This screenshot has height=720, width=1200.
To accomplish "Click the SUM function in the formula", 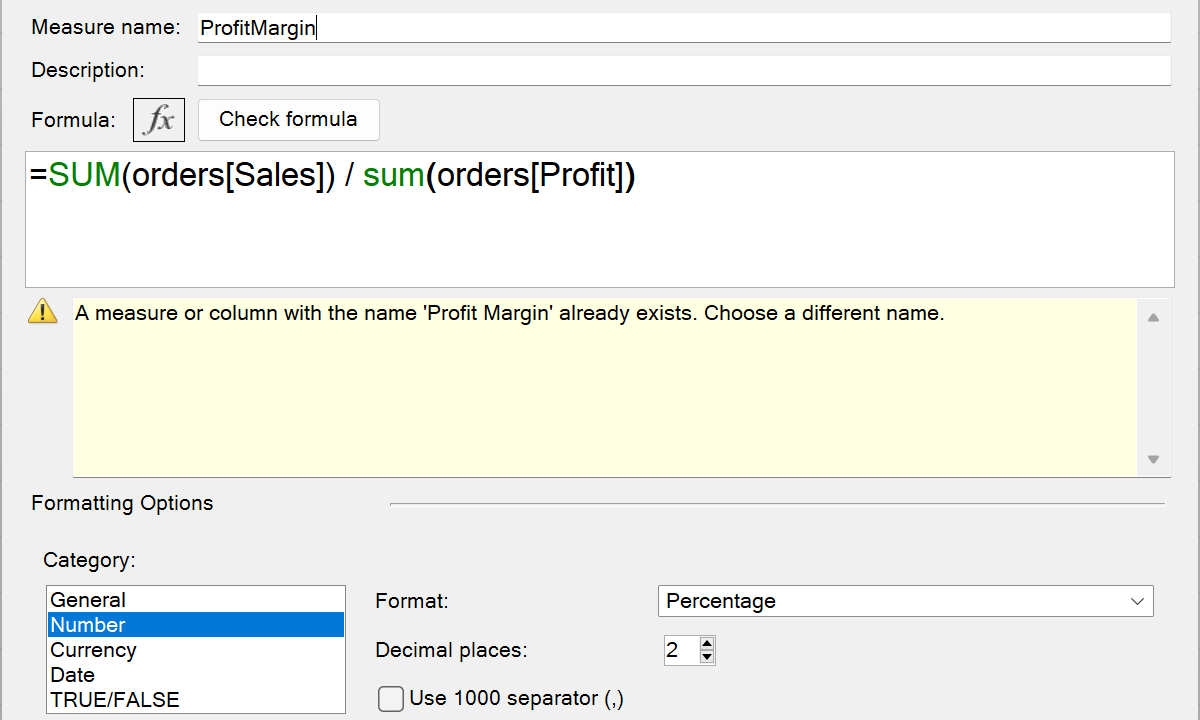I will 84,176.
